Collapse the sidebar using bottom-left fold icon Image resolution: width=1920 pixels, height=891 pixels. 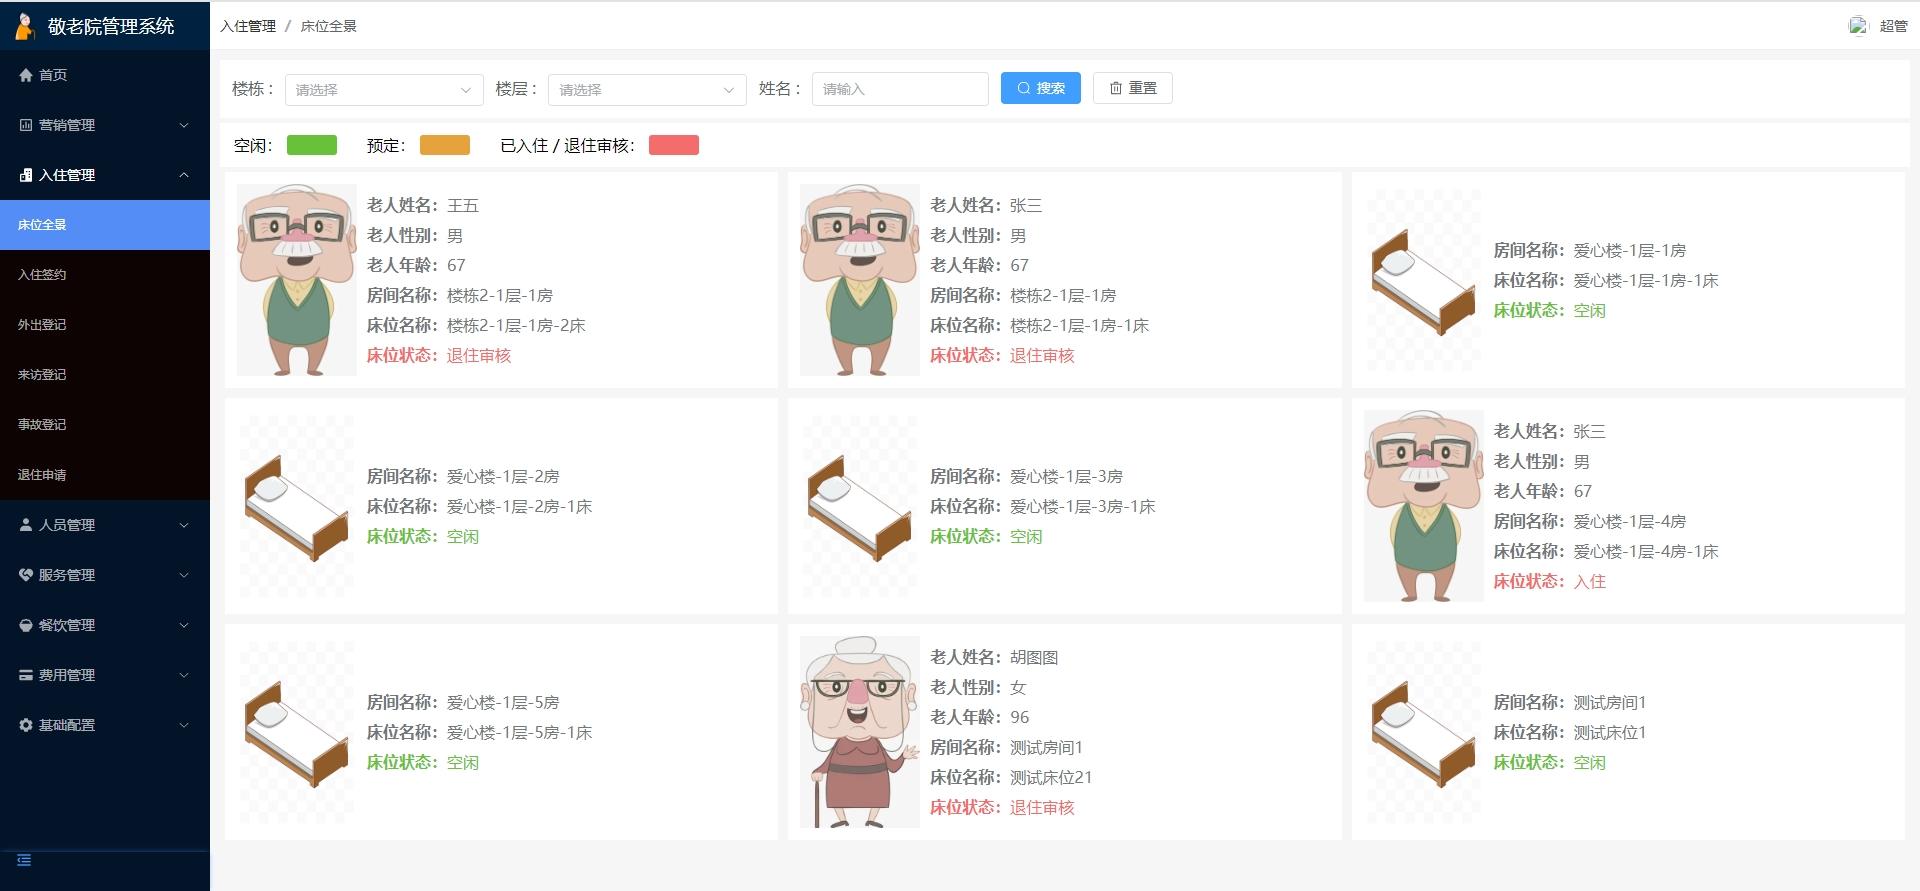tap(24, 860)
